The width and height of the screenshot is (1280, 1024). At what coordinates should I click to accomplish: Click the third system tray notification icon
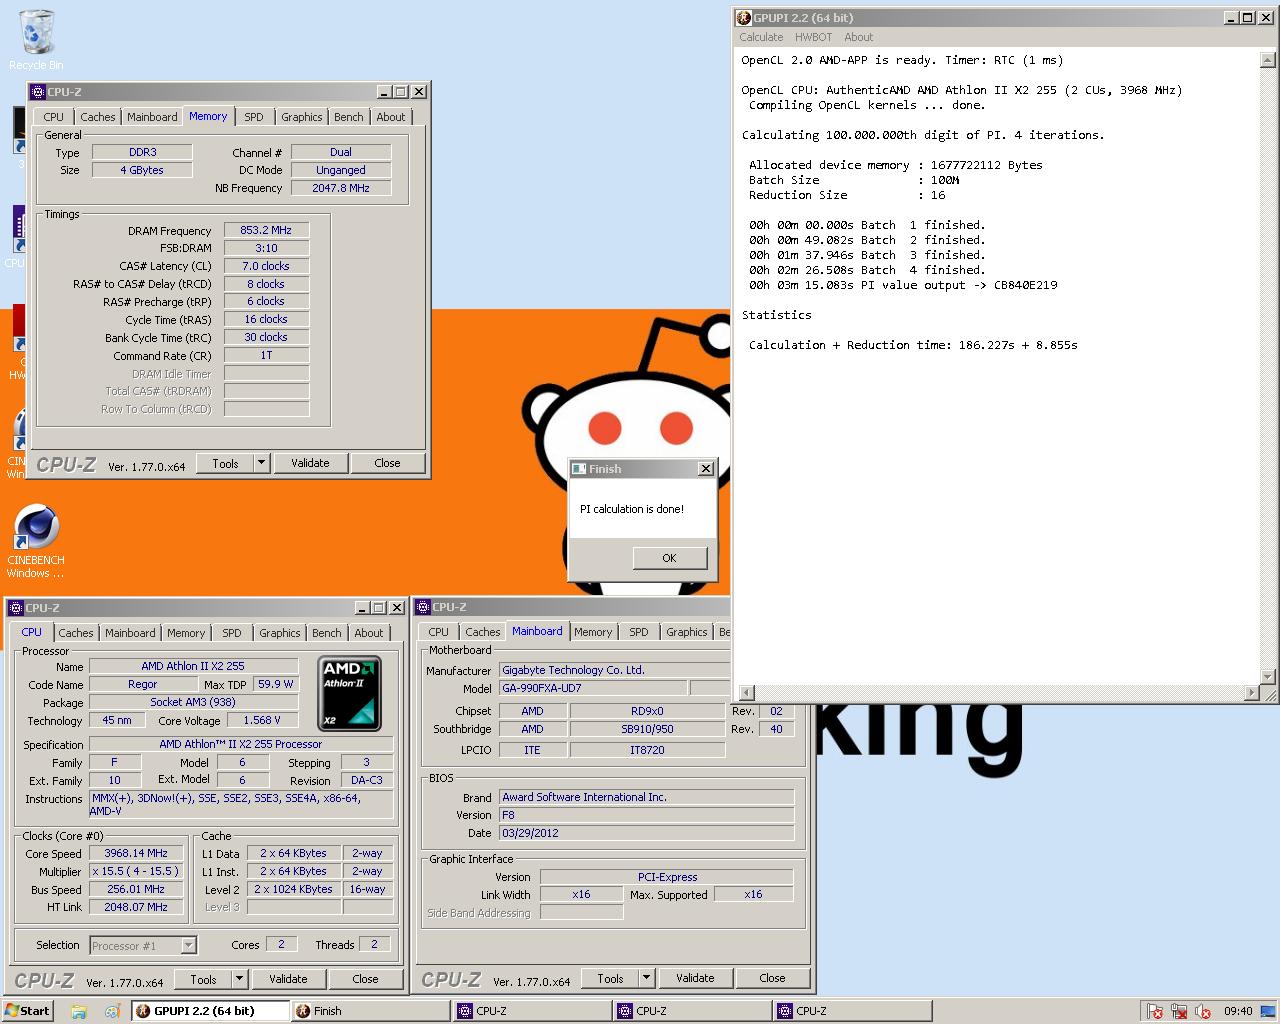click(1203, 1011)
